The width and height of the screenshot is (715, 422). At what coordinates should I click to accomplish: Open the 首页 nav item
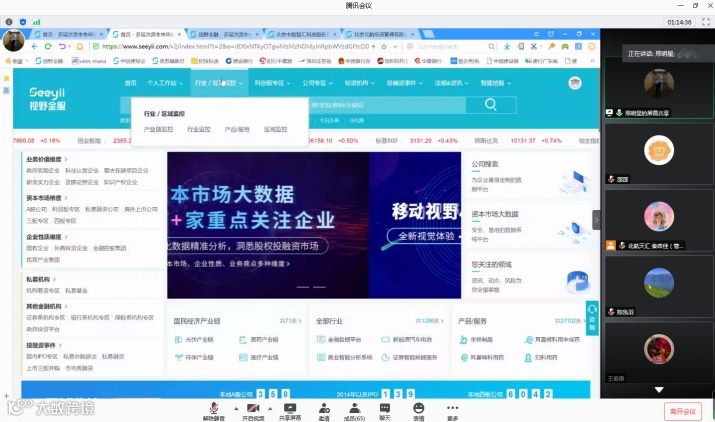(130, 83)
